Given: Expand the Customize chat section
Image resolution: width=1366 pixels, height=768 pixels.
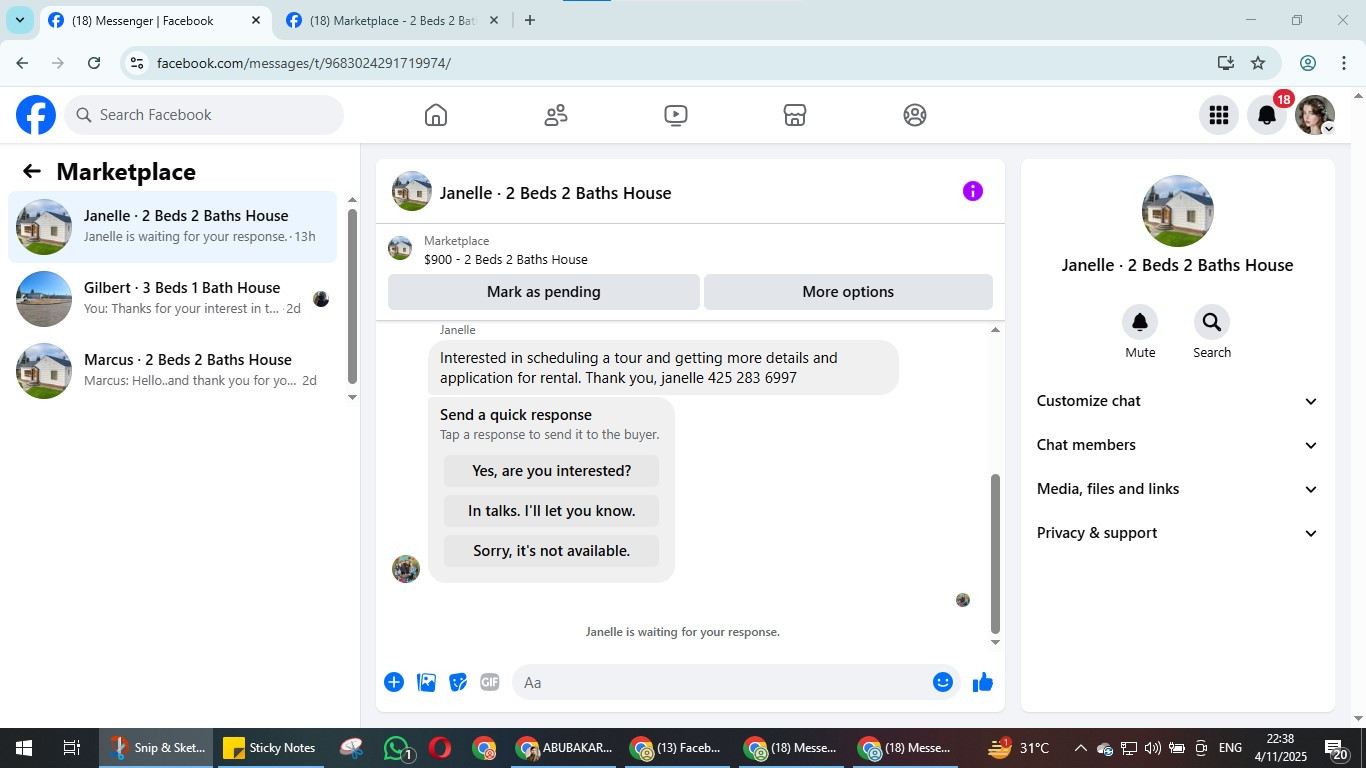Looking at the screenshot, I should [x=1177, y=401].
